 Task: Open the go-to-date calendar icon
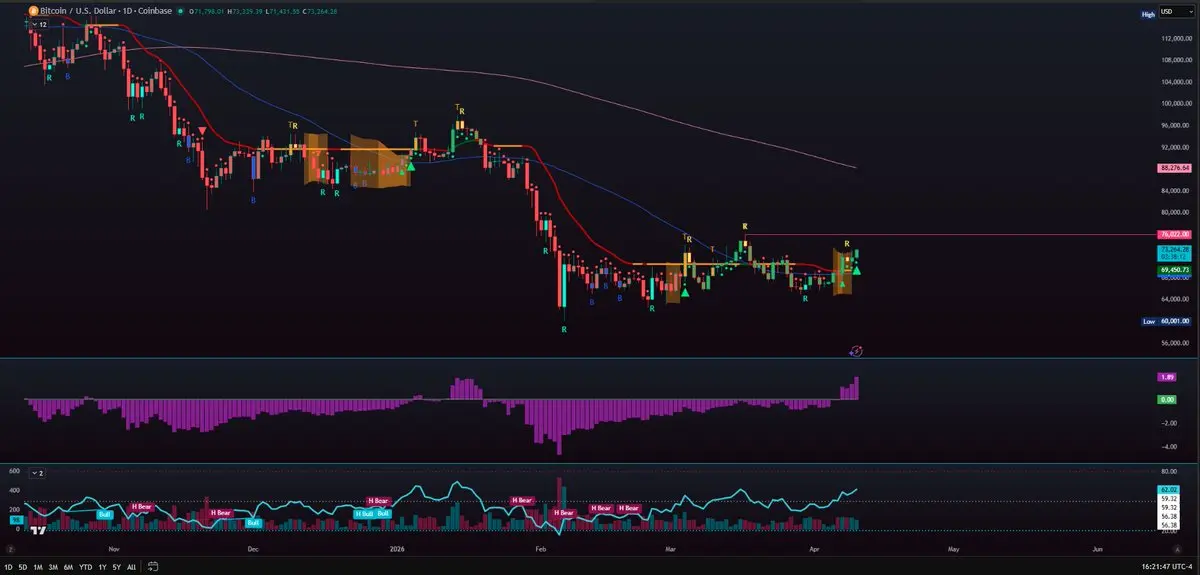(152, 567)
